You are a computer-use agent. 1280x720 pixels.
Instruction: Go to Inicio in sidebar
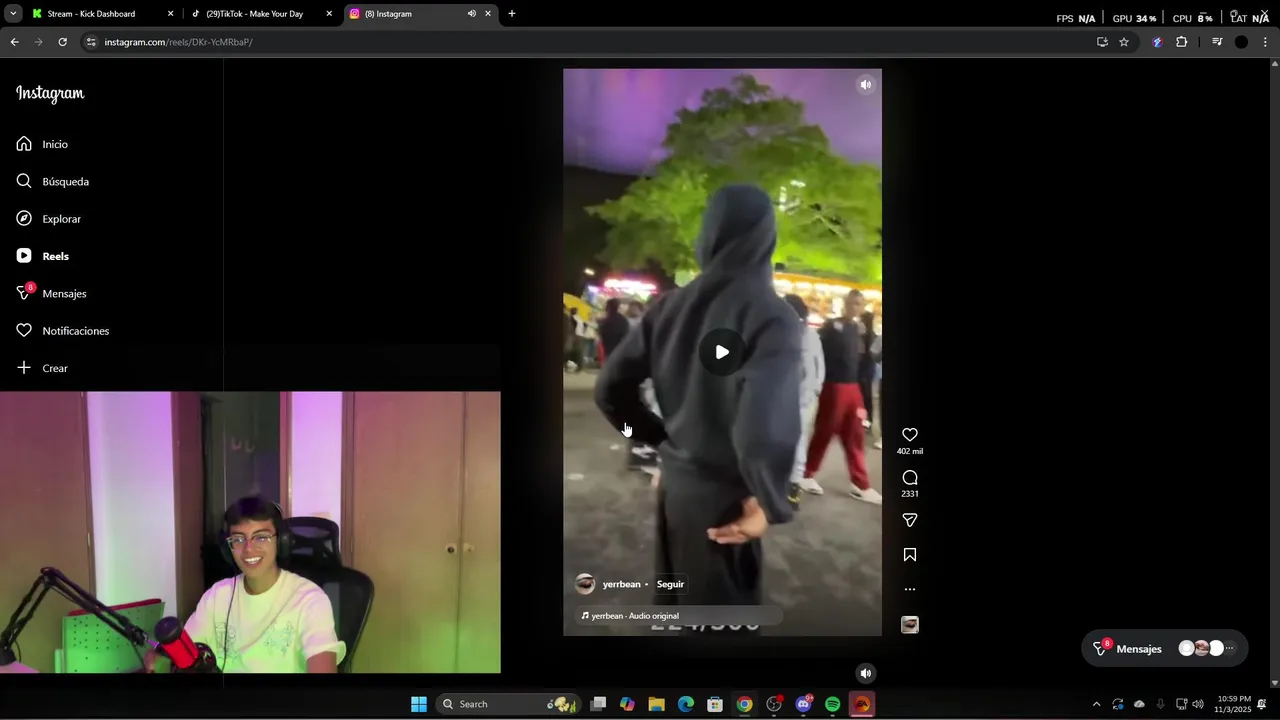coord(55,144)
